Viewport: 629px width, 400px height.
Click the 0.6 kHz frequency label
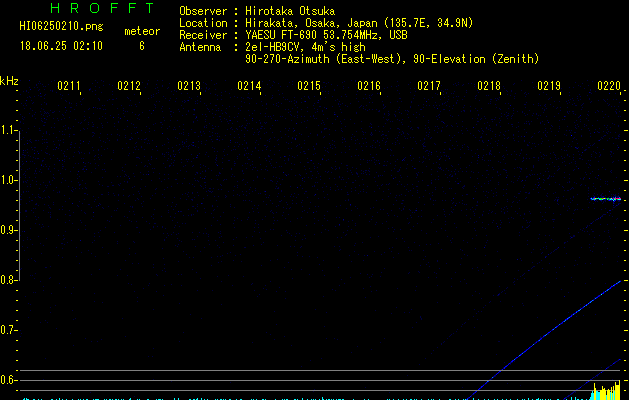8,380
